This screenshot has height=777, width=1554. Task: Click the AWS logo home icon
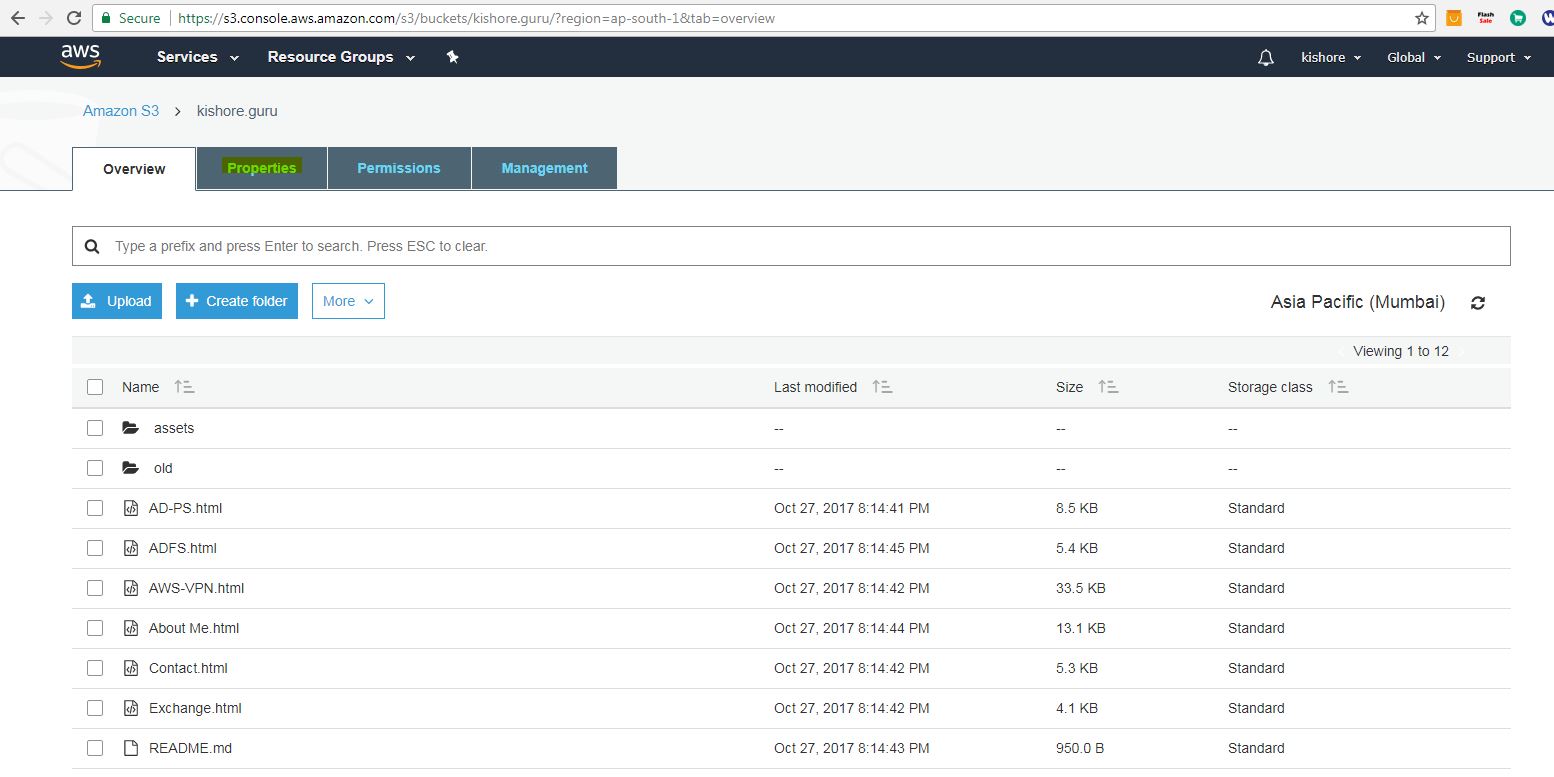[x=80, y=57]
